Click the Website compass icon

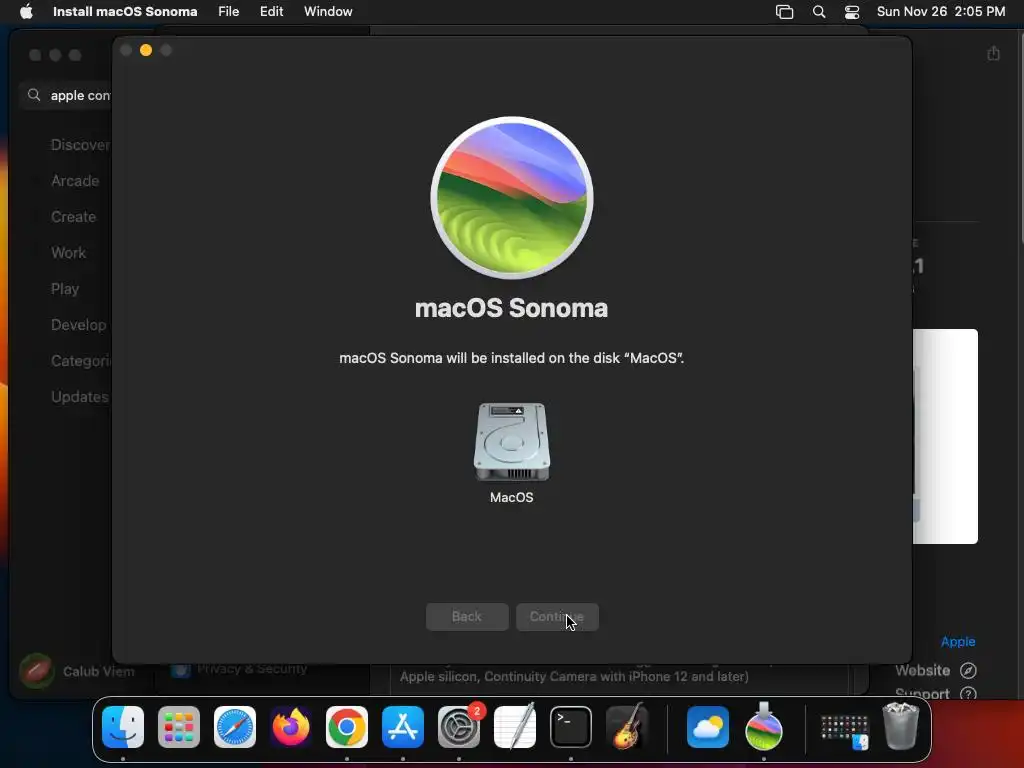(x=968, y=670)
